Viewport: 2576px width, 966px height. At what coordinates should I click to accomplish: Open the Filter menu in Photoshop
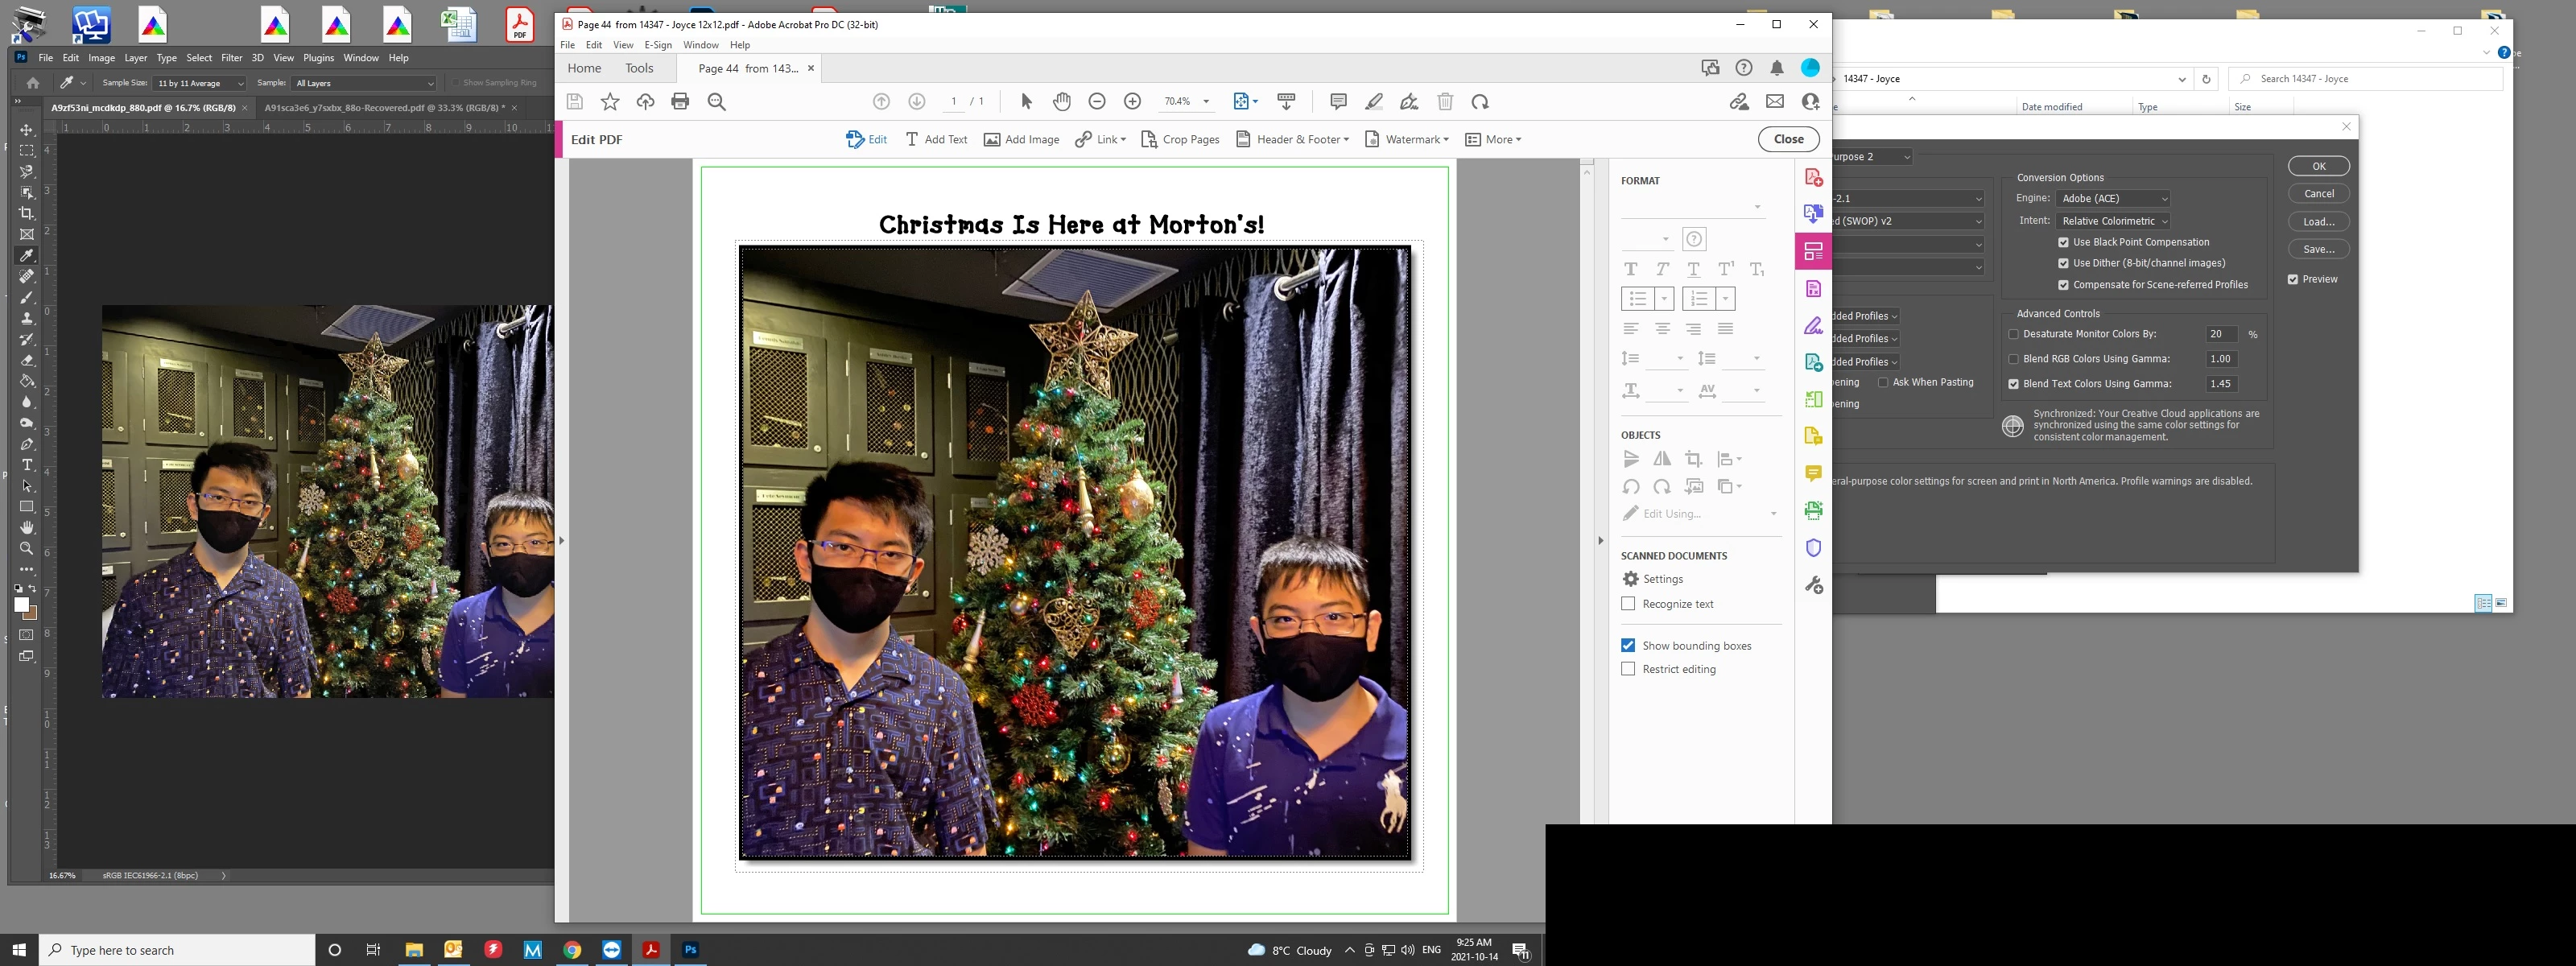pos(231,58)
